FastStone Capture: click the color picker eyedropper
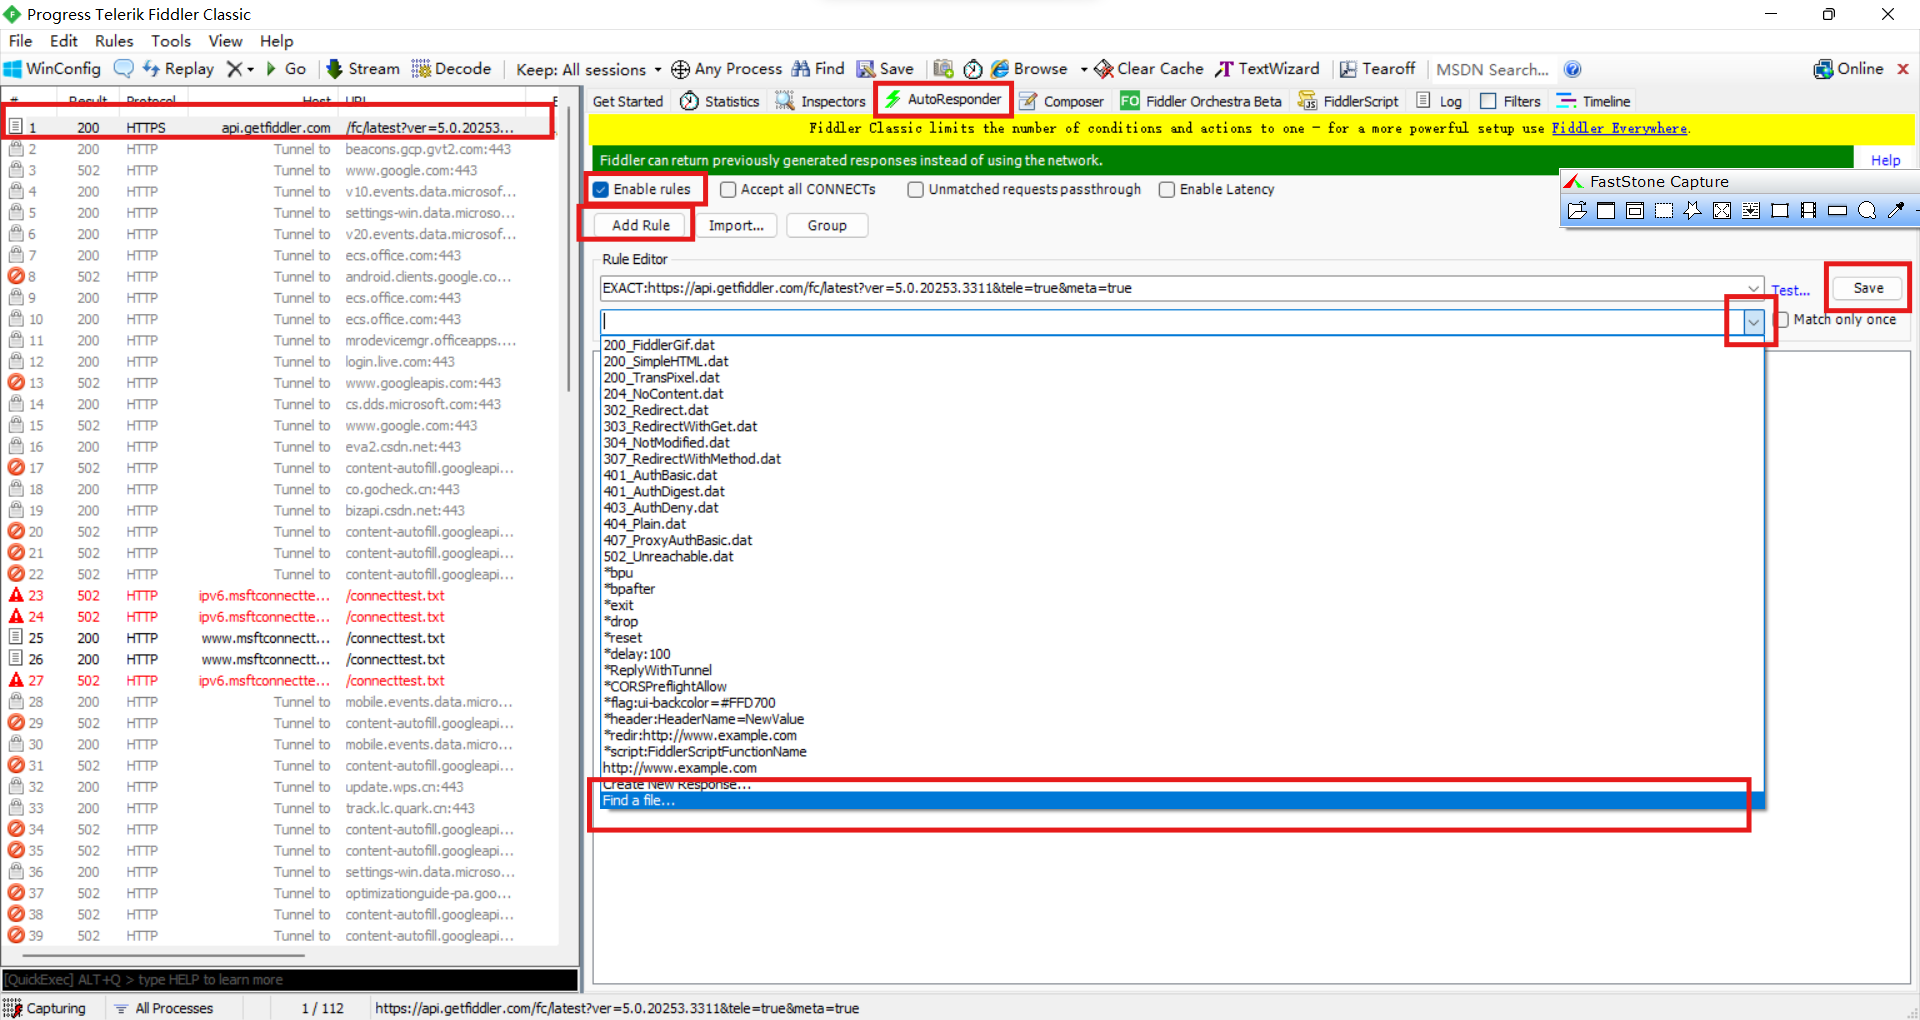This screenshot has width=1920, height=1020. point(1896,210)
